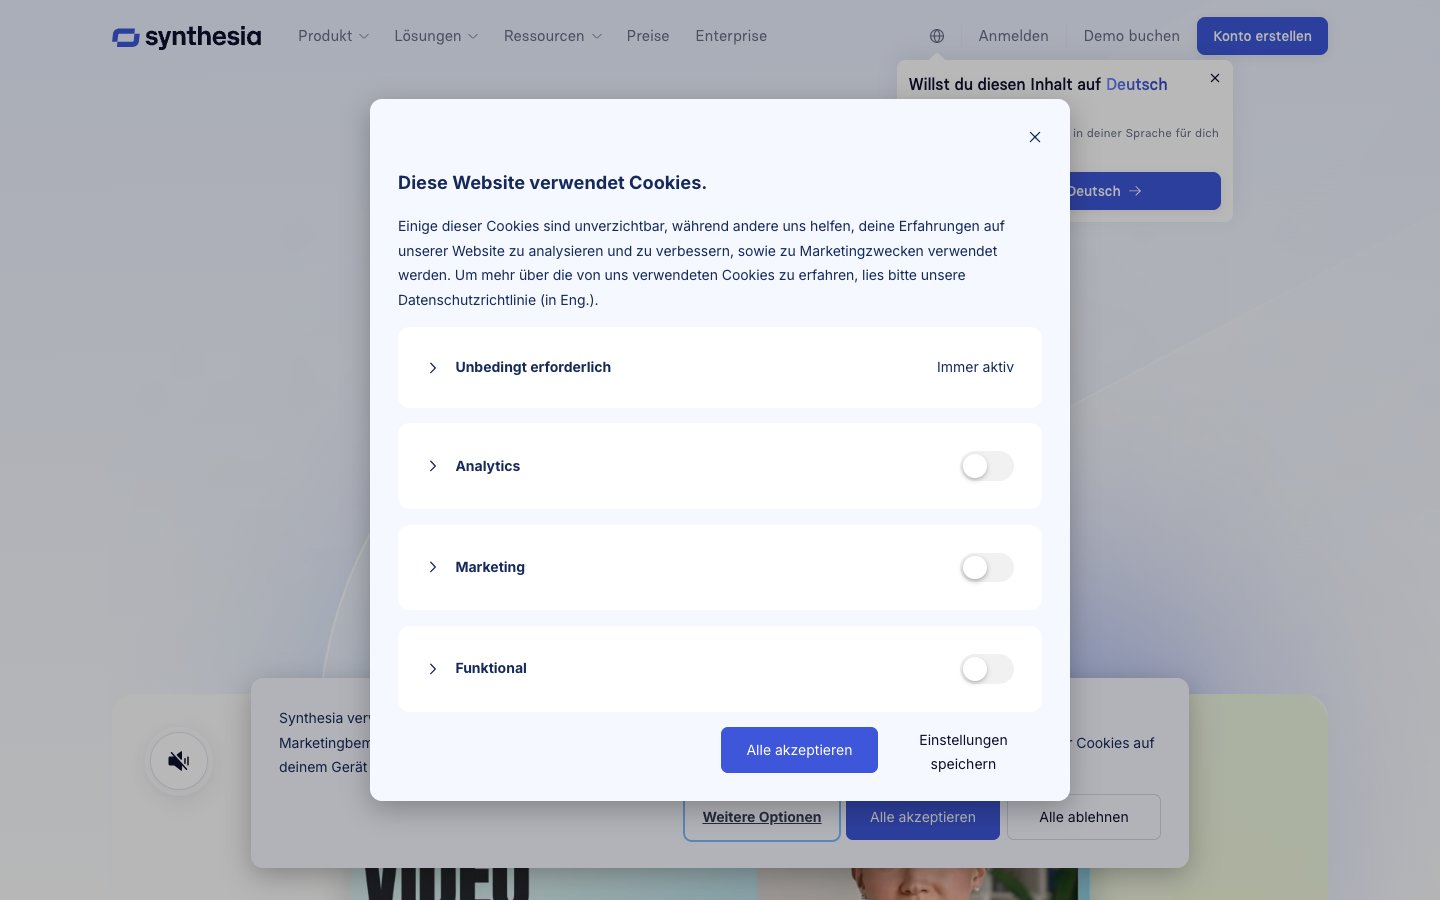This screenshot has height=900, width=1440.
Task: Dismiss the Deutsch language popup
Action: [1215, 78]
